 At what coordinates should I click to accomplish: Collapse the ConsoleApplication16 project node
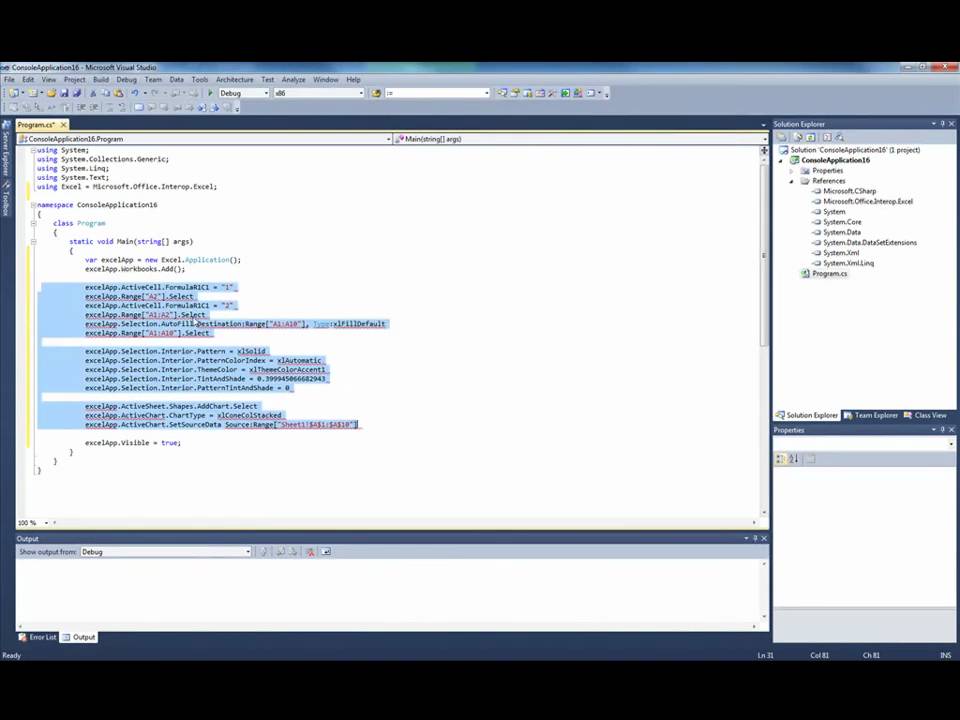[781, 160]
